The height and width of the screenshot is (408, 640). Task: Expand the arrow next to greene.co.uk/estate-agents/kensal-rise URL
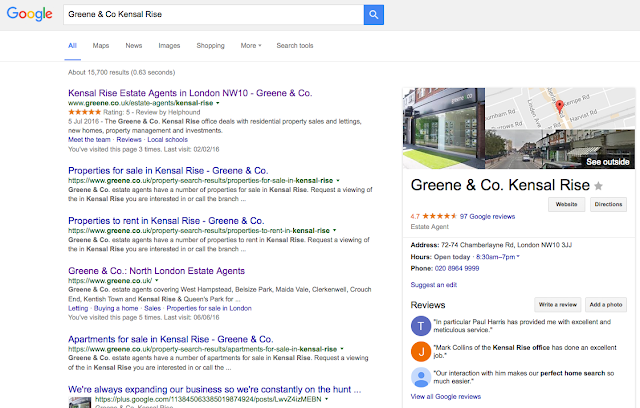point(218,103)
